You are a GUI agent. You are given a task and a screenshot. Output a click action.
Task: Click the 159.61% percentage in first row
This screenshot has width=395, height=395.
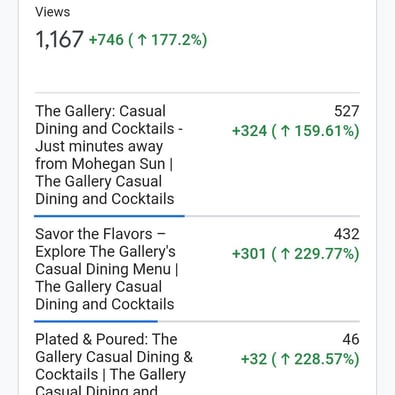[324, 131]
